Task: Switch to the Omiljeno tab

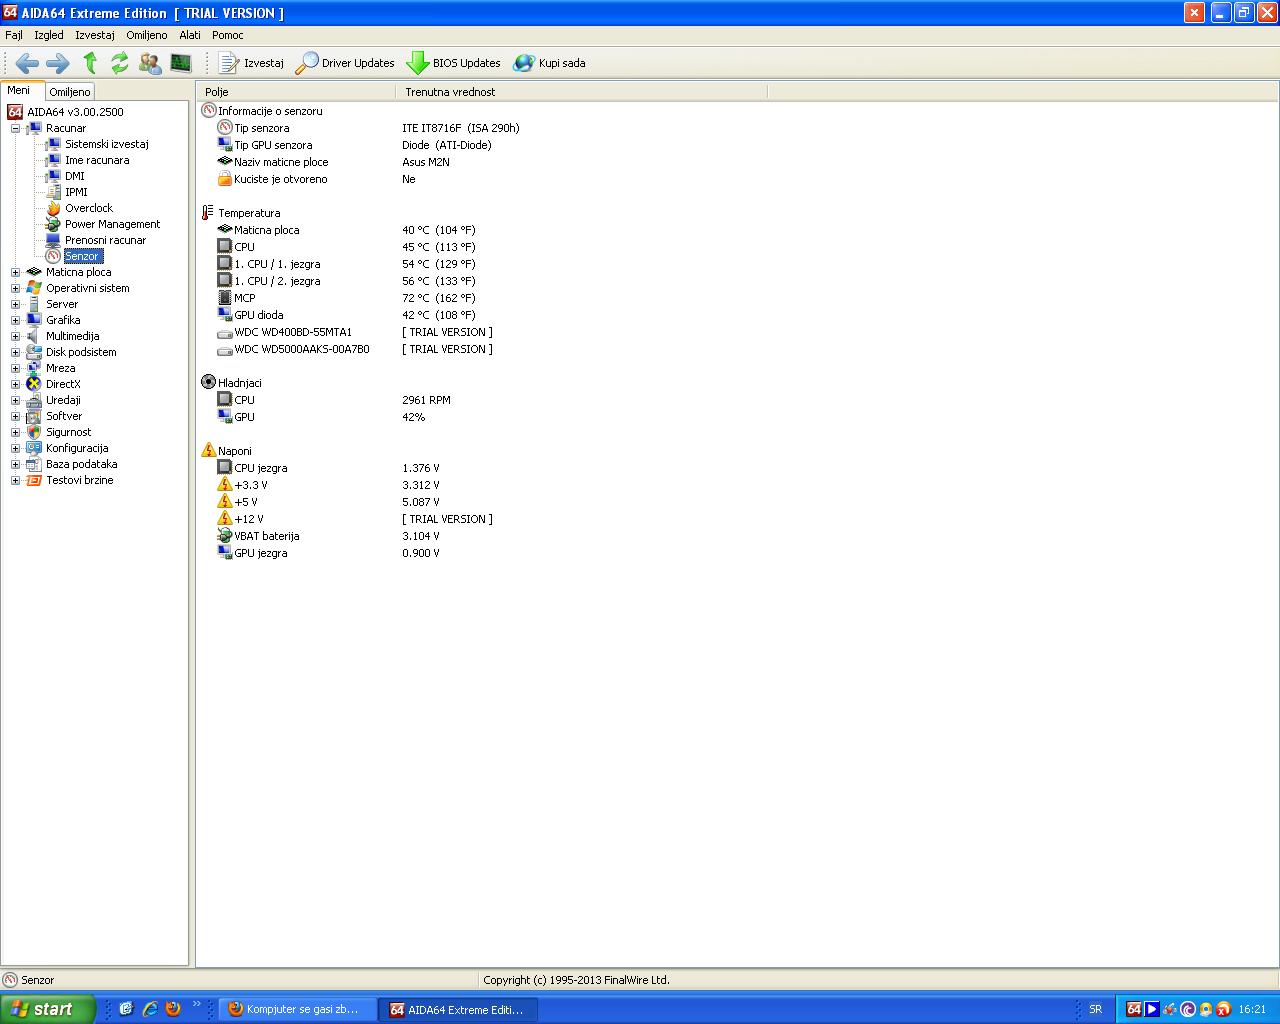Action: tap(70, 92)
